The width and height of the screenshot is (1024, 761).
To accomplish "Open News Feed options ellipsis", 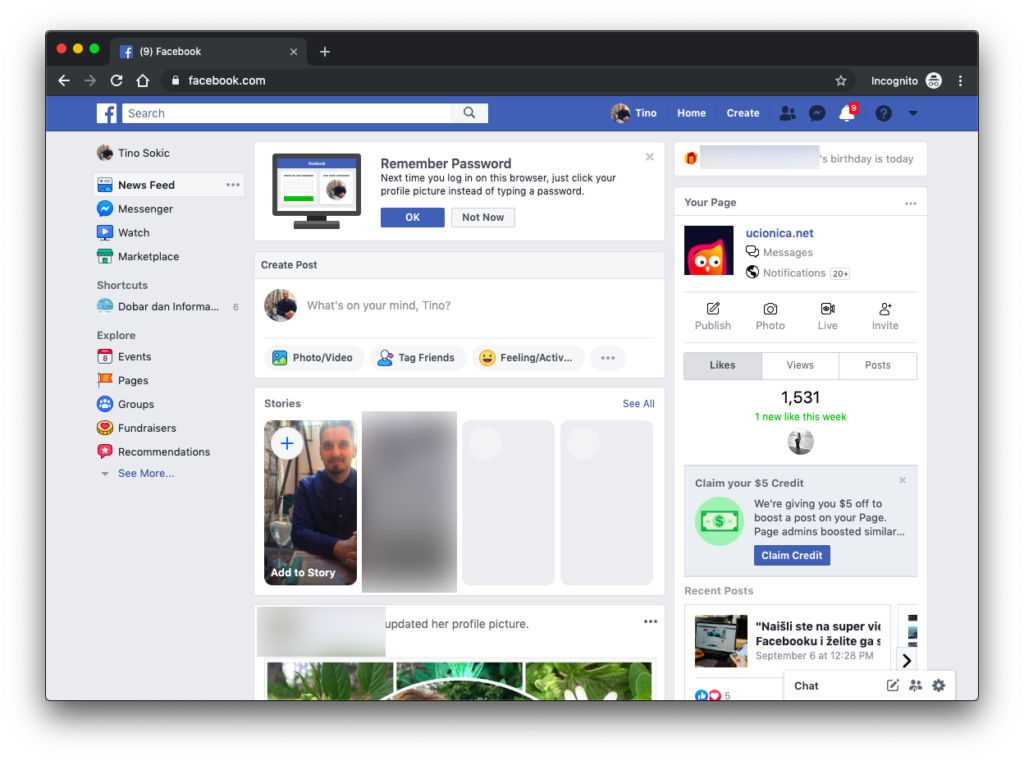I will [x=233, y=185].
